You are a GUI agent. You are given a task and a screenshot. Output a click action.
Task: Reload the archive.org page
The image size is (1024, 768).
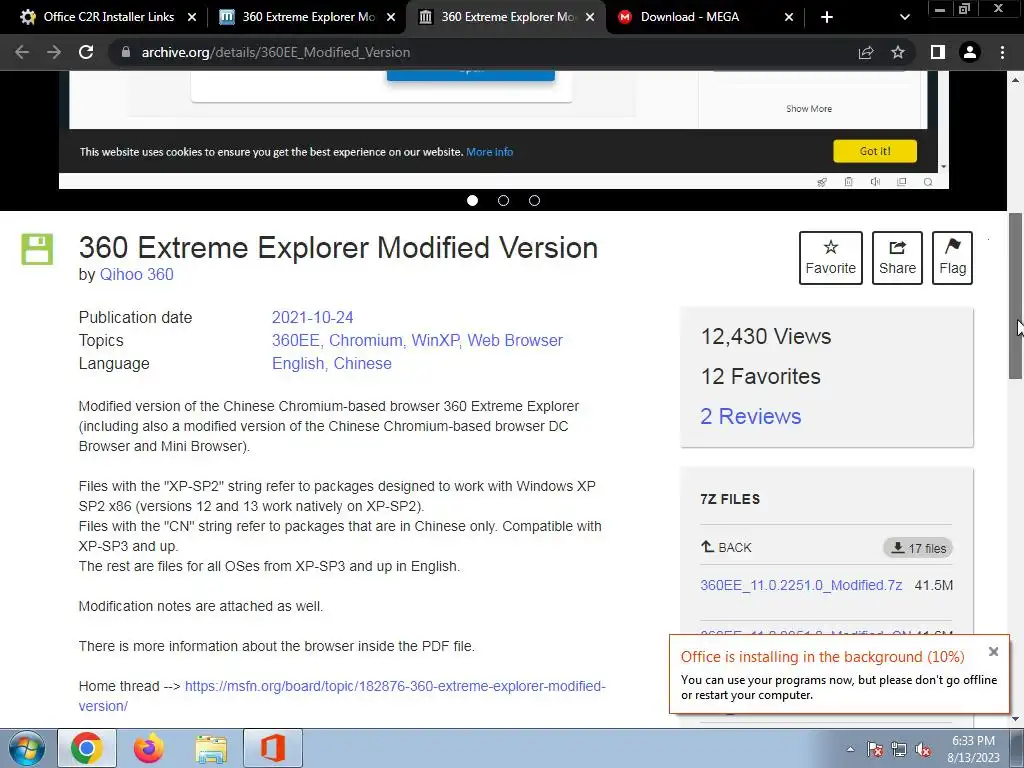point(86,52)
